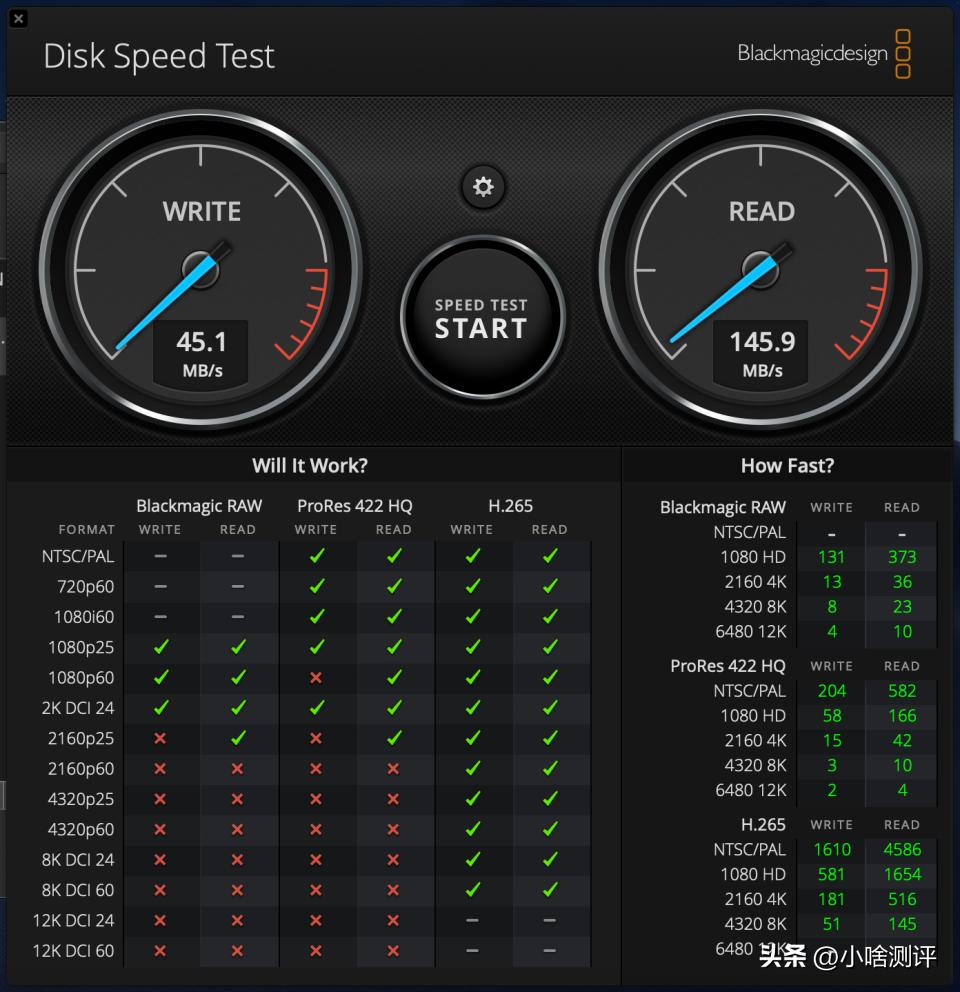The image size is (960, 992).
Task: Click the green check for H.265 write at 8K DCI 60
Action: (x=472, y=890)
